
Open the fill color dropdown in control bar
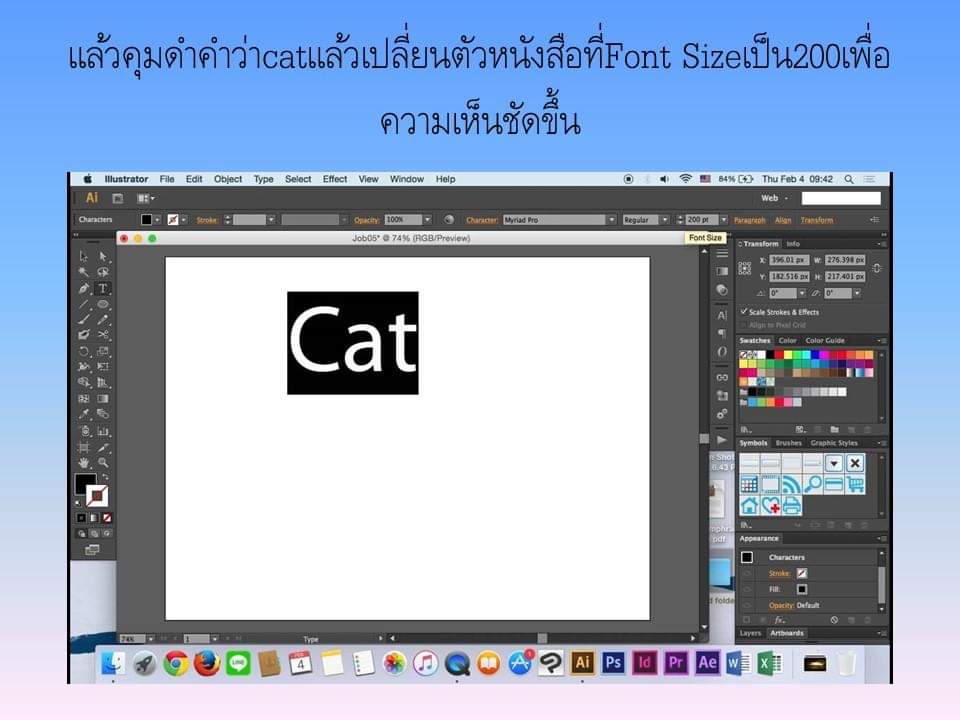tap(157, 220)
